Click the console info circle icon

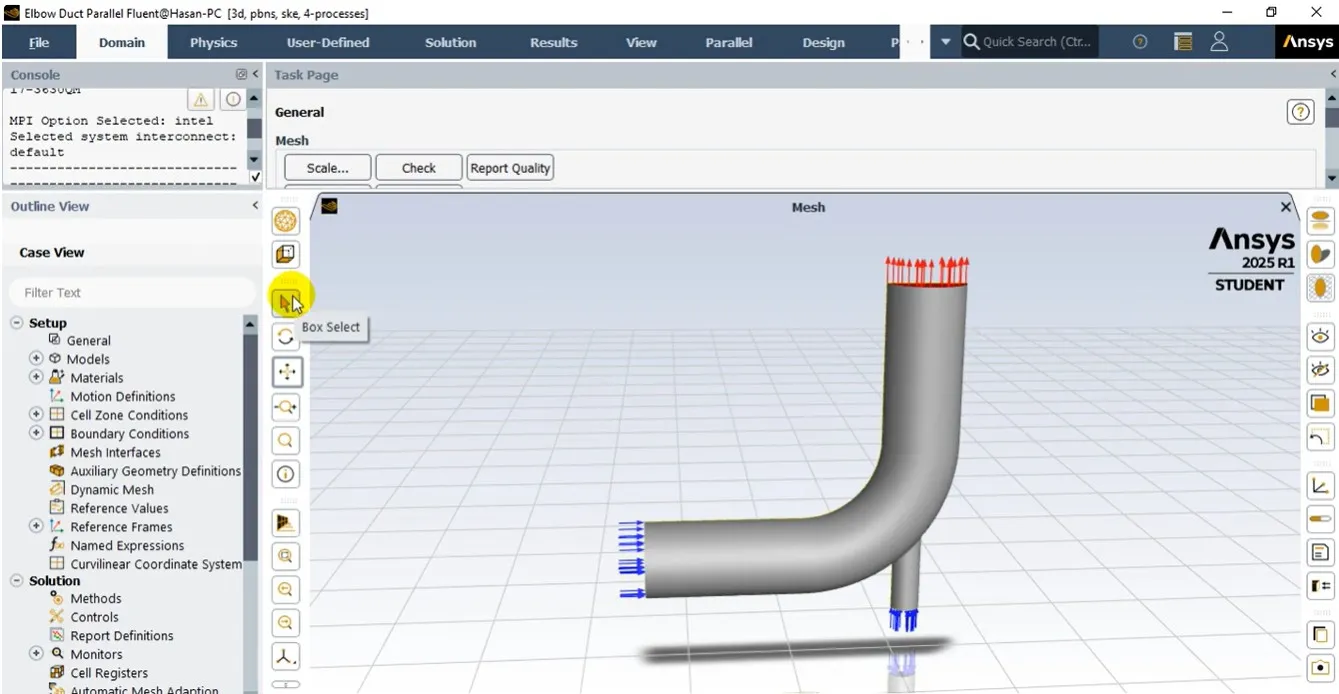[x=232, y=99]
